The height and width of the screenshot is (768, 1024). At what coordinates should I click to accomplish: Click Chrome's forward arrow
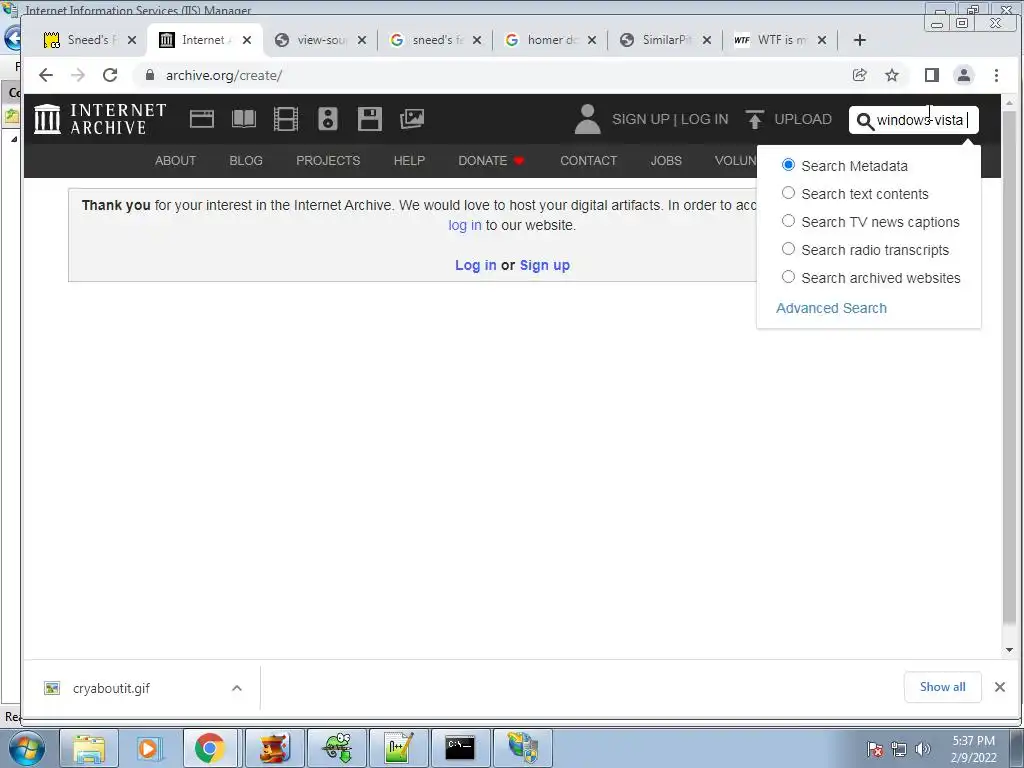point(78,75)
